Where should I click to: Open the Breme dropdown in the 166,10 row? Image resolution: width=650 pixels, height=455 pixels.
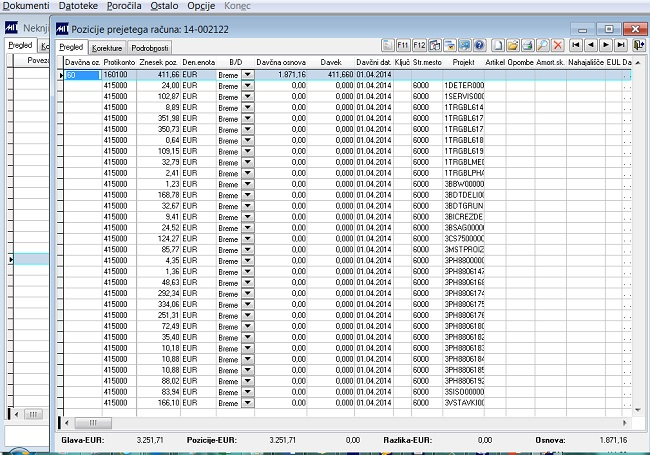coord(247,403)
